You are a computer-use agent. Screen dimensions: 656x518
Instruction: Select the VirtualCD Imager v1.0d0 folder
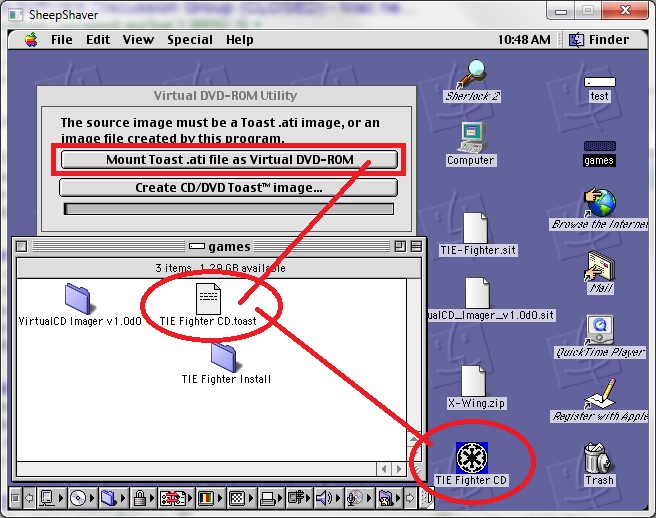pos(80,305)
